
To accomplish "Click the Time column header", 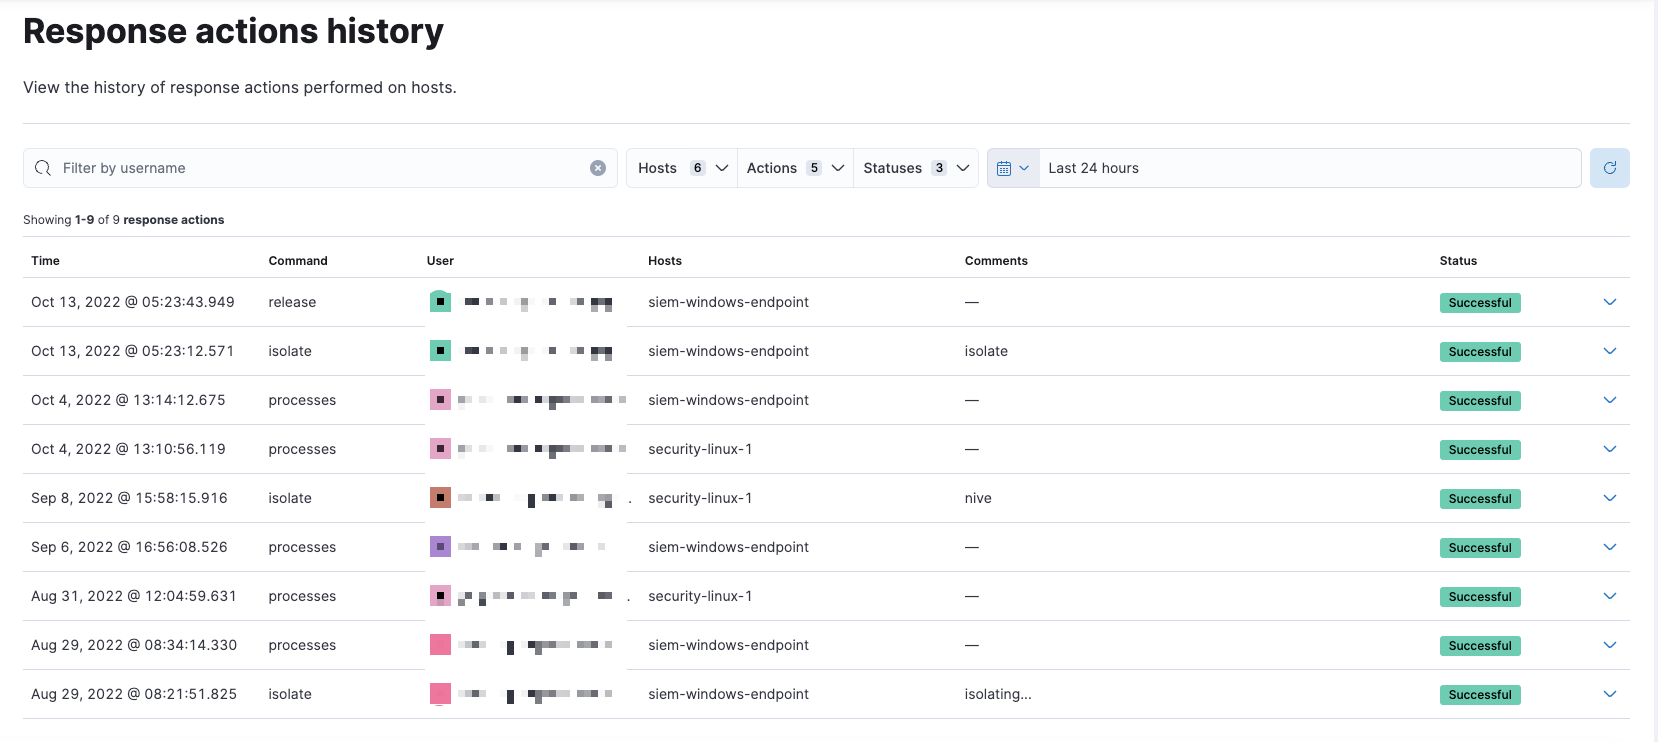I will pyautogui.click(x=45, y=261).
